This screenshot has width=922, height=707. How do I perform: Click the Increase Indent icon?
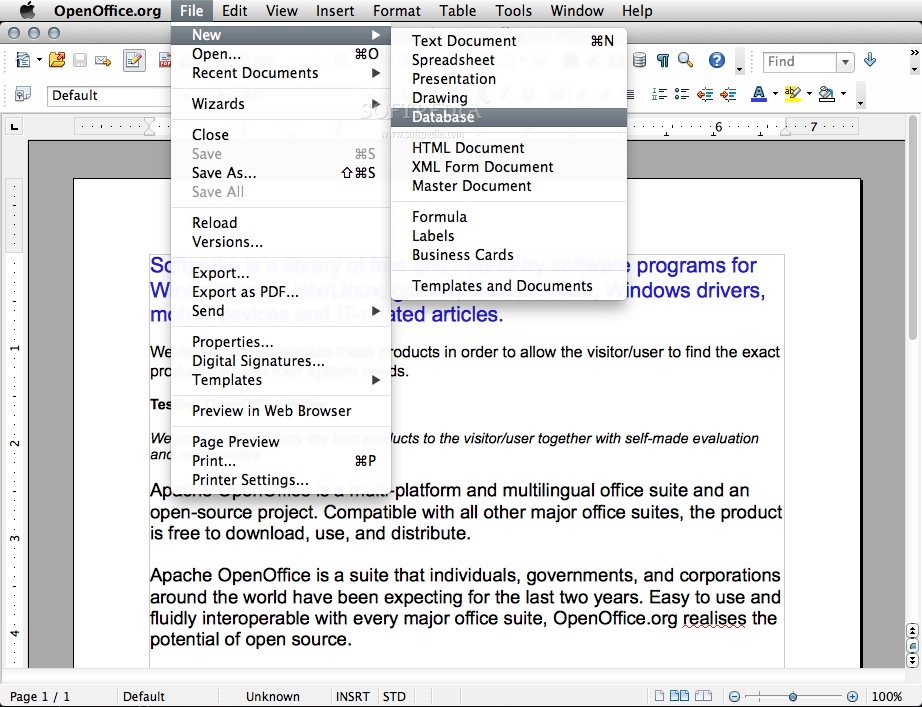tap(728, 94)
